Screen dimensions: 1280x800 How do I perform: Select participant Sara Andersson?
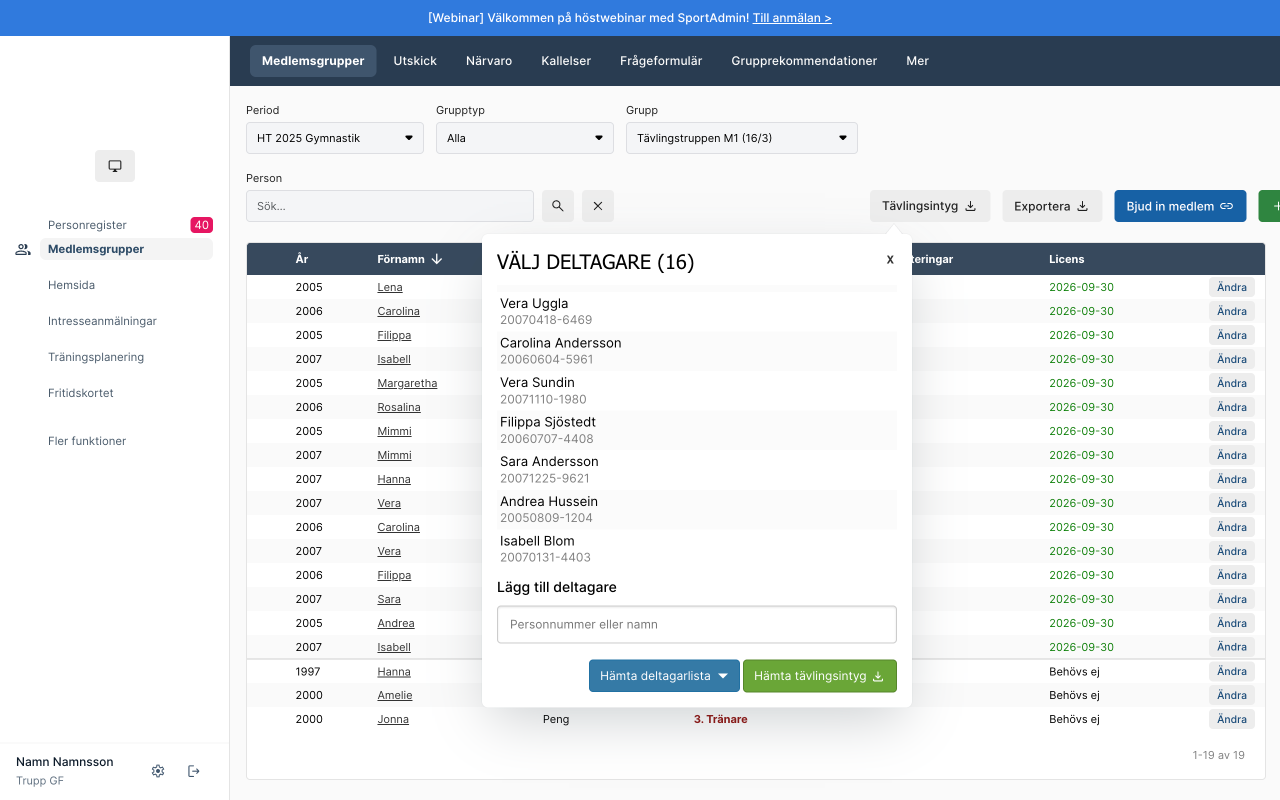(x=697, y=470)
